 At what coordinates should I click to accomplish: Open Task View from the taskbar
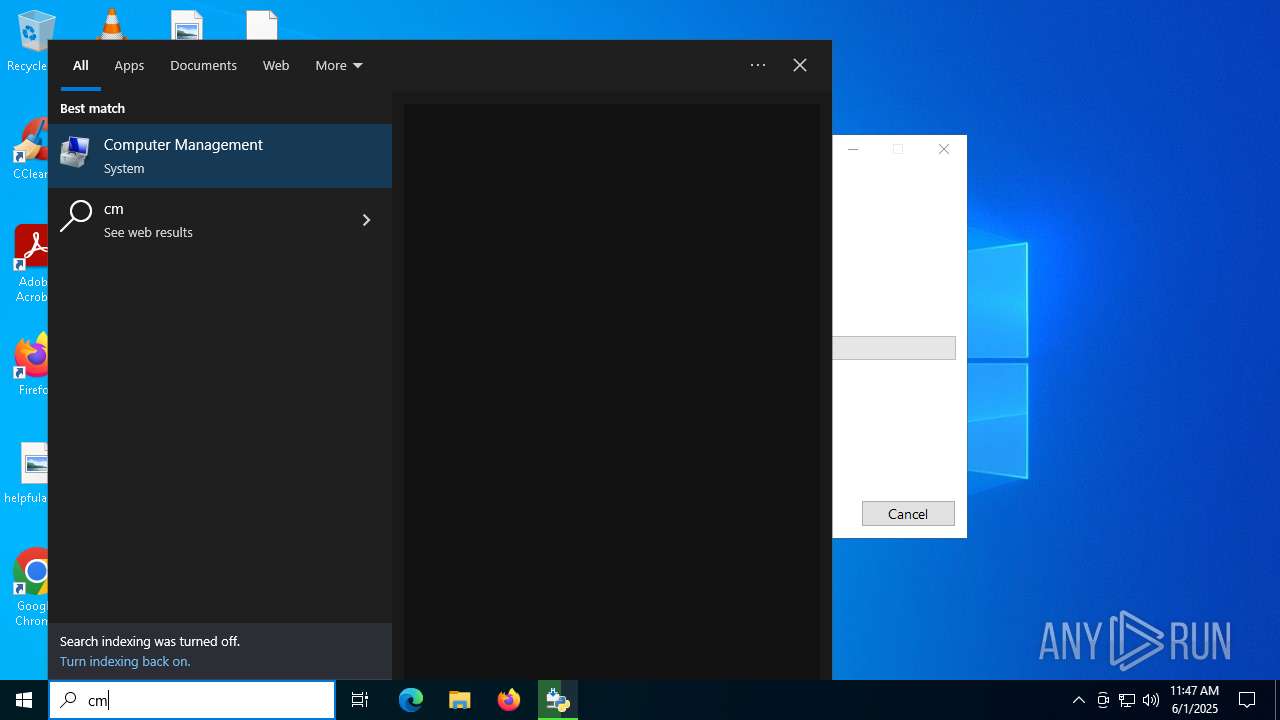tap(360, 700)
